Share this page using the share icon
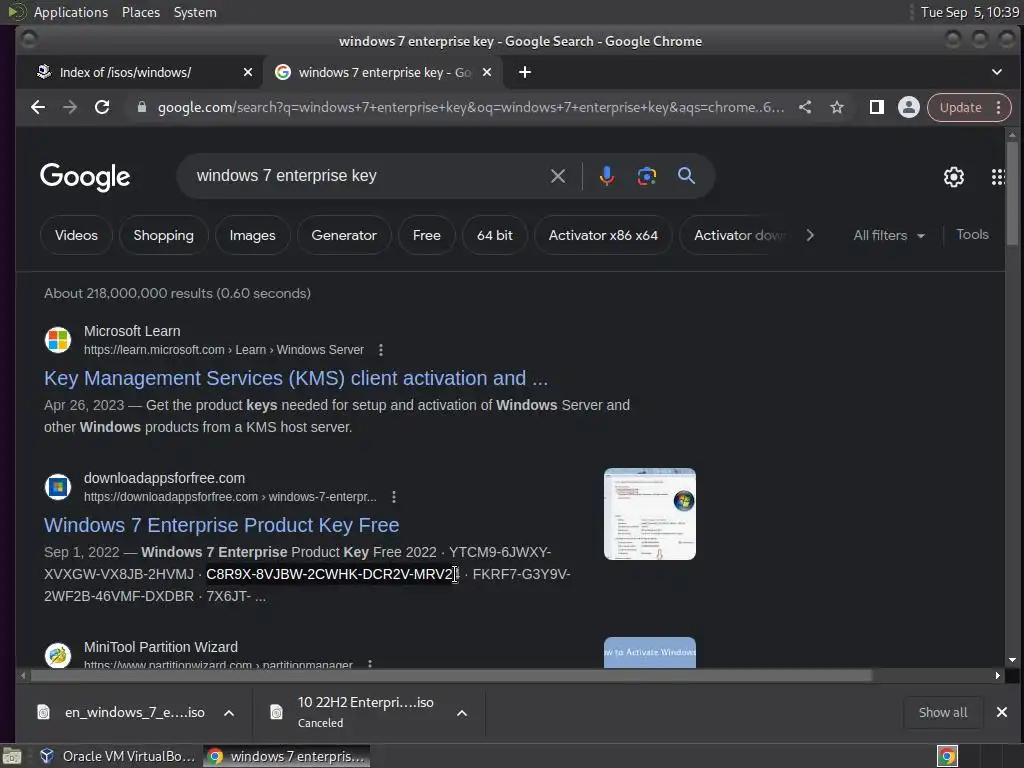 tap(805, 107)
